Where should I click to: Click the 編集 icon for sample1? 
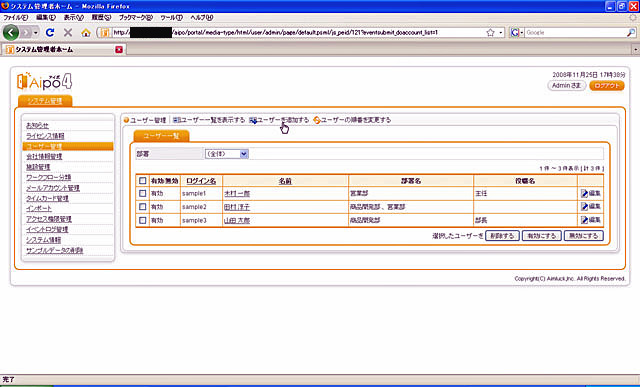click(x=584, y=194)
